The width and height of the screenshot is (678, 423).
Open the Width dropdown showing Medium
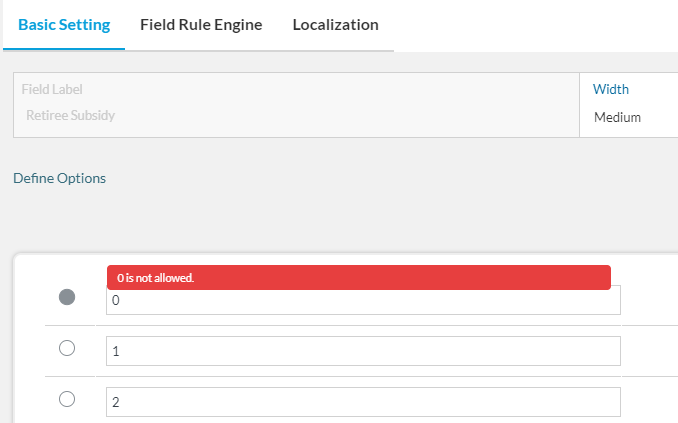[629, 117]
